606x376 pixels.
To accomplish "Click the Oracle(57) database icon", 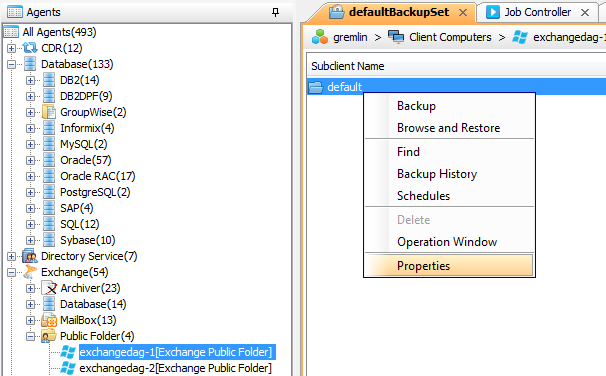I will click(x=49, y=160).
